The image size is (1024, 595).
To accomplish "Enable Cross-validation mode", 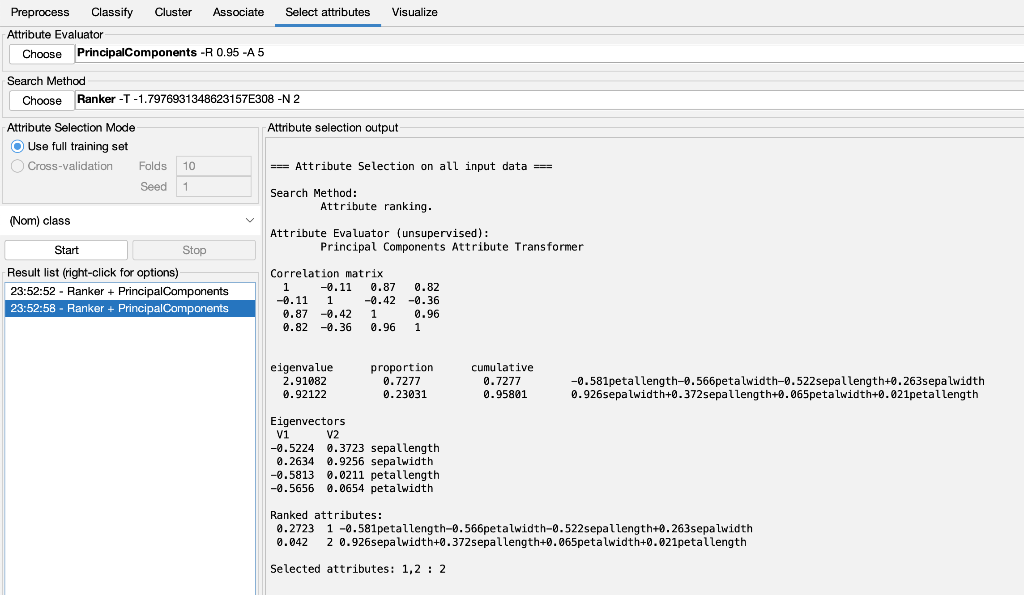I will coord(18,166).
